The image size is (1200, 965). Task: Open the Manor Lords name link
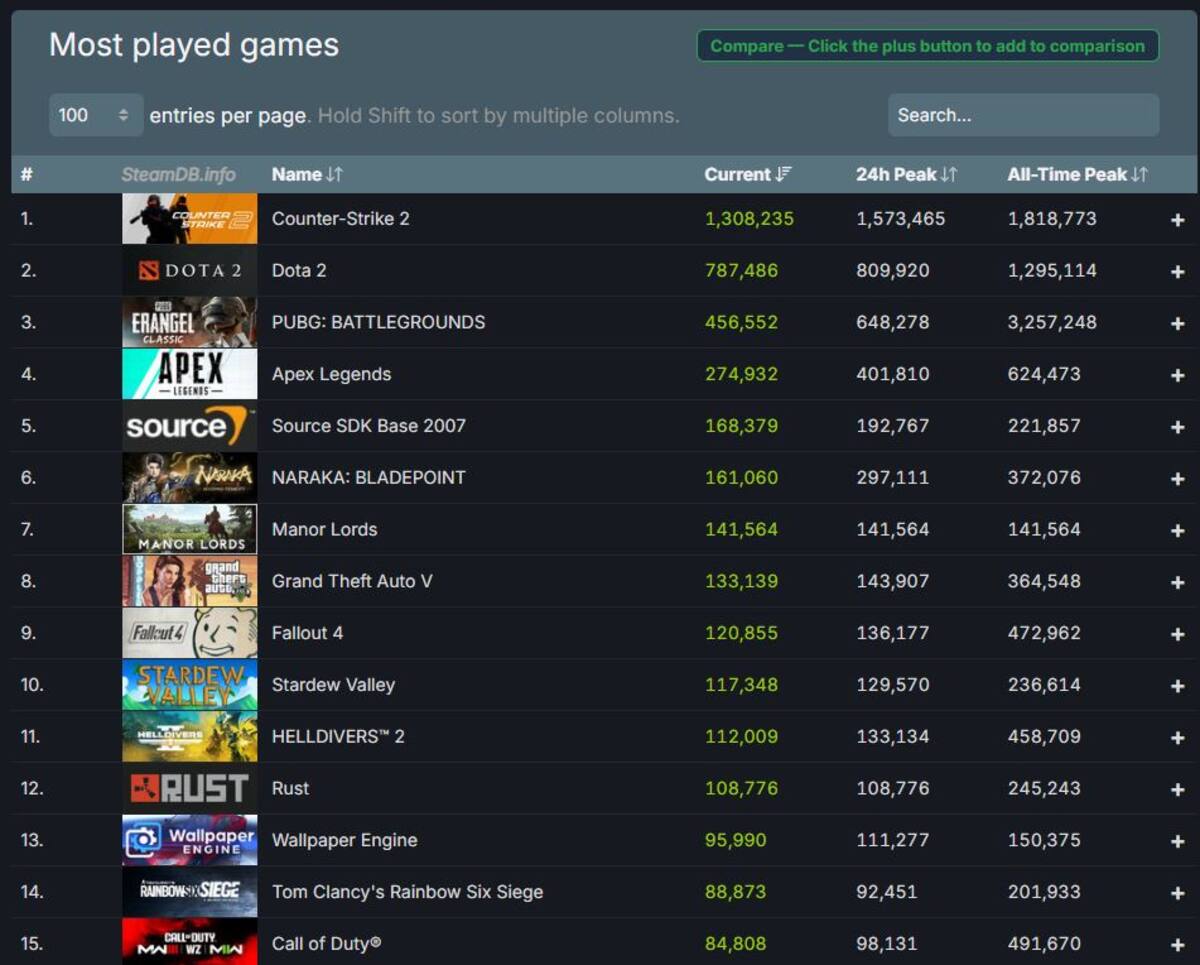pyautogui.click(x=324, y=530)
